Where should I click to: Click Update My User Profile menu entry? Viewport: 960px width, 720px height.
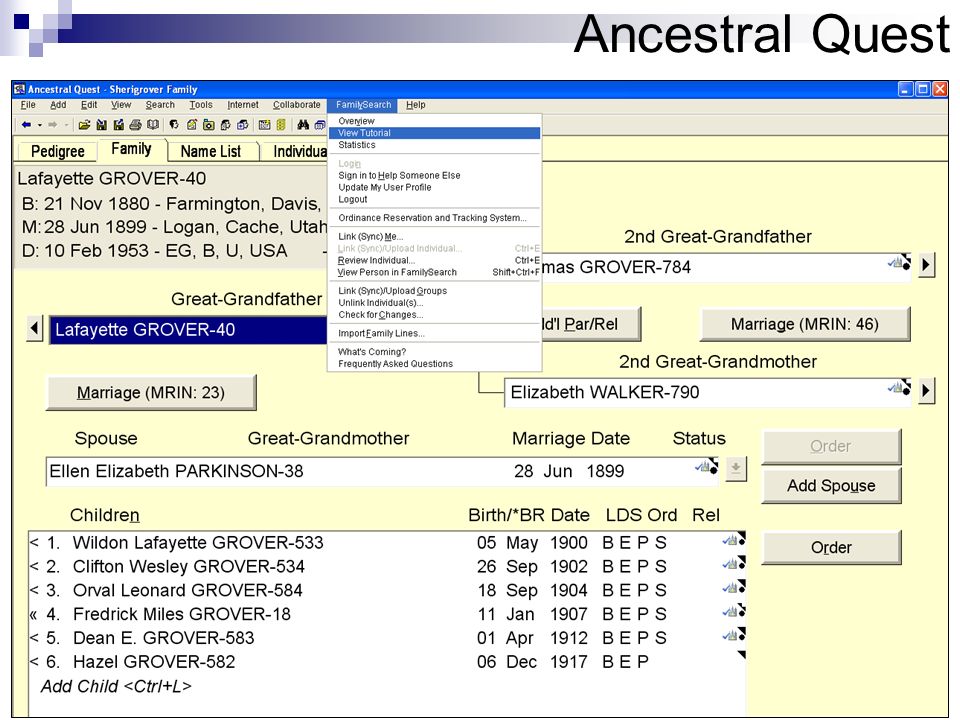click(x=434, y=187)
